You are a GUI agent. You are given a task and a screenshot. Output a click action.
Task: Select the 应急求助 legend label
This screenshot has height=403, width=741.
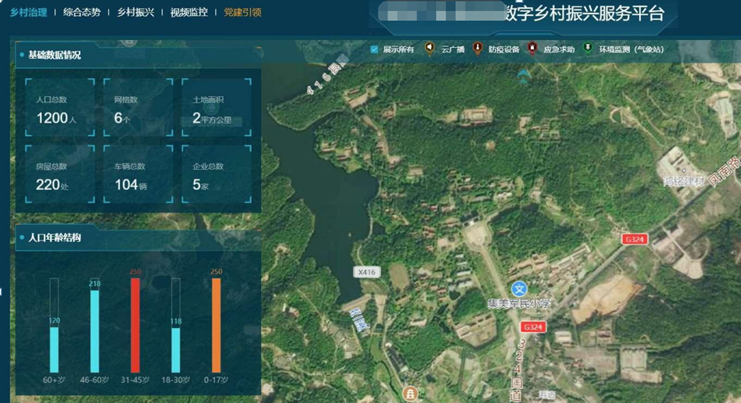559,49
